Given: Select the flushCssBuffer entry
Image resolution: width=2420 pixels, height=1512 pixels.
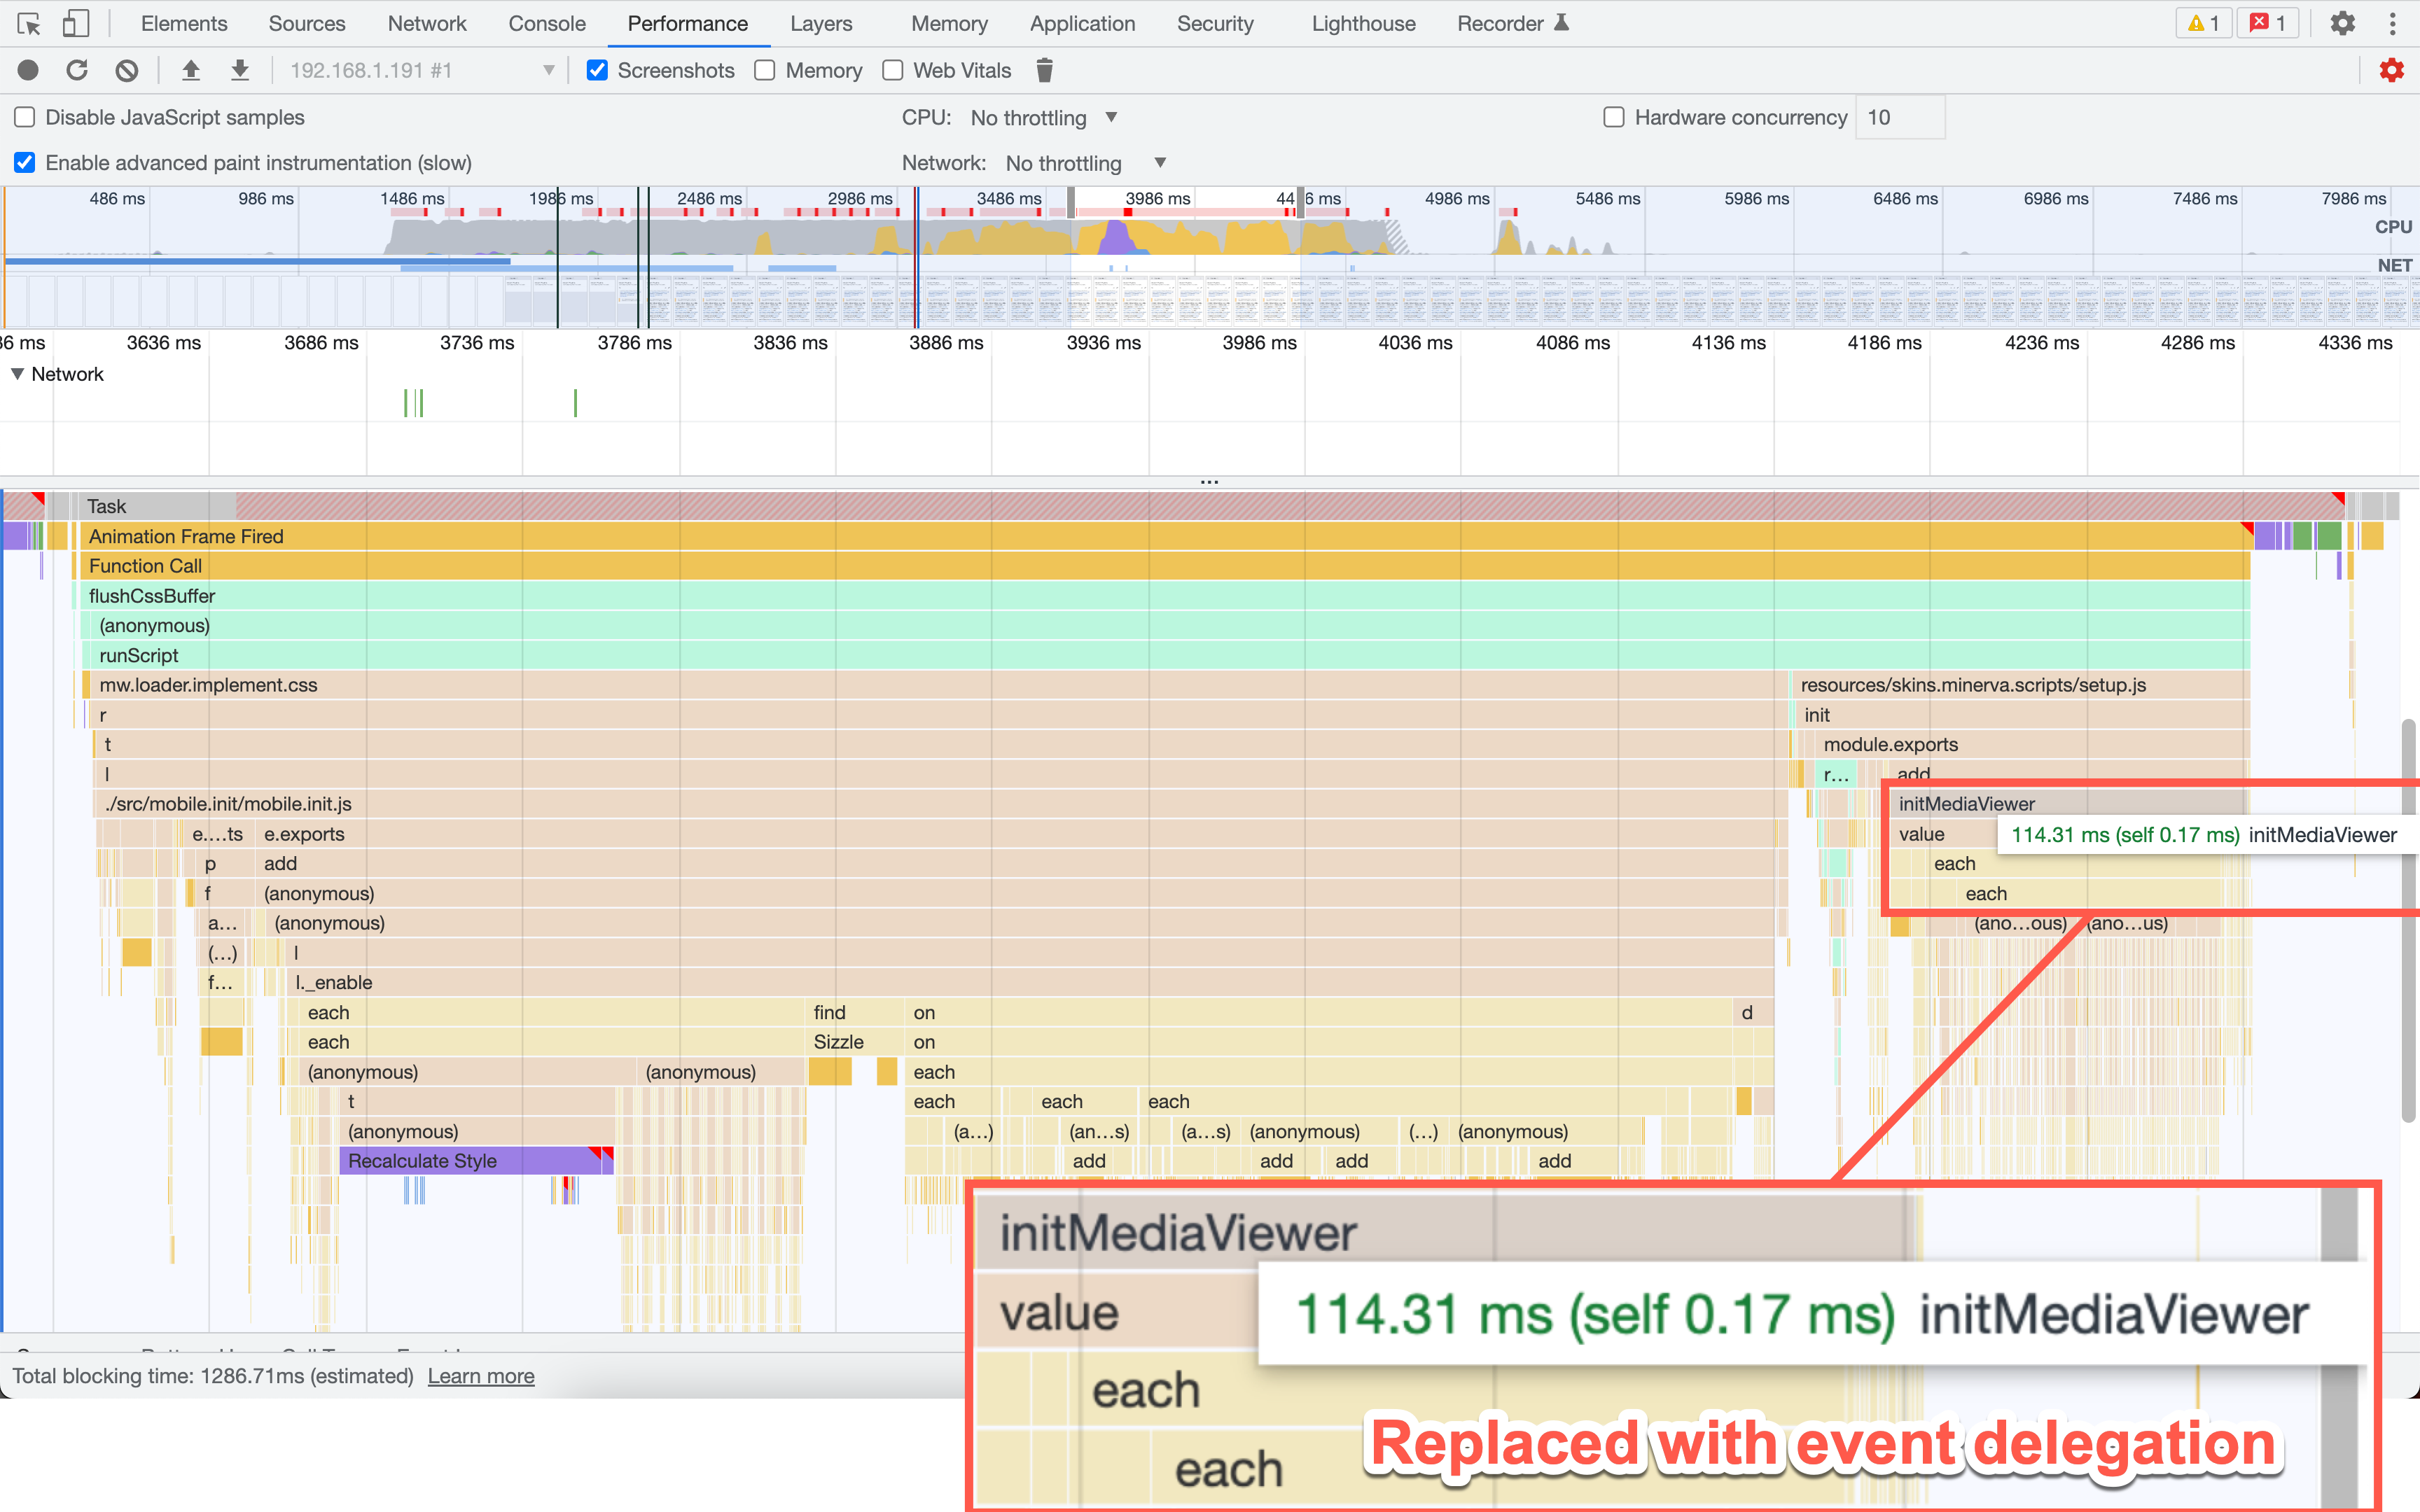Looking at the screenshot, I should coord(1165,596).
